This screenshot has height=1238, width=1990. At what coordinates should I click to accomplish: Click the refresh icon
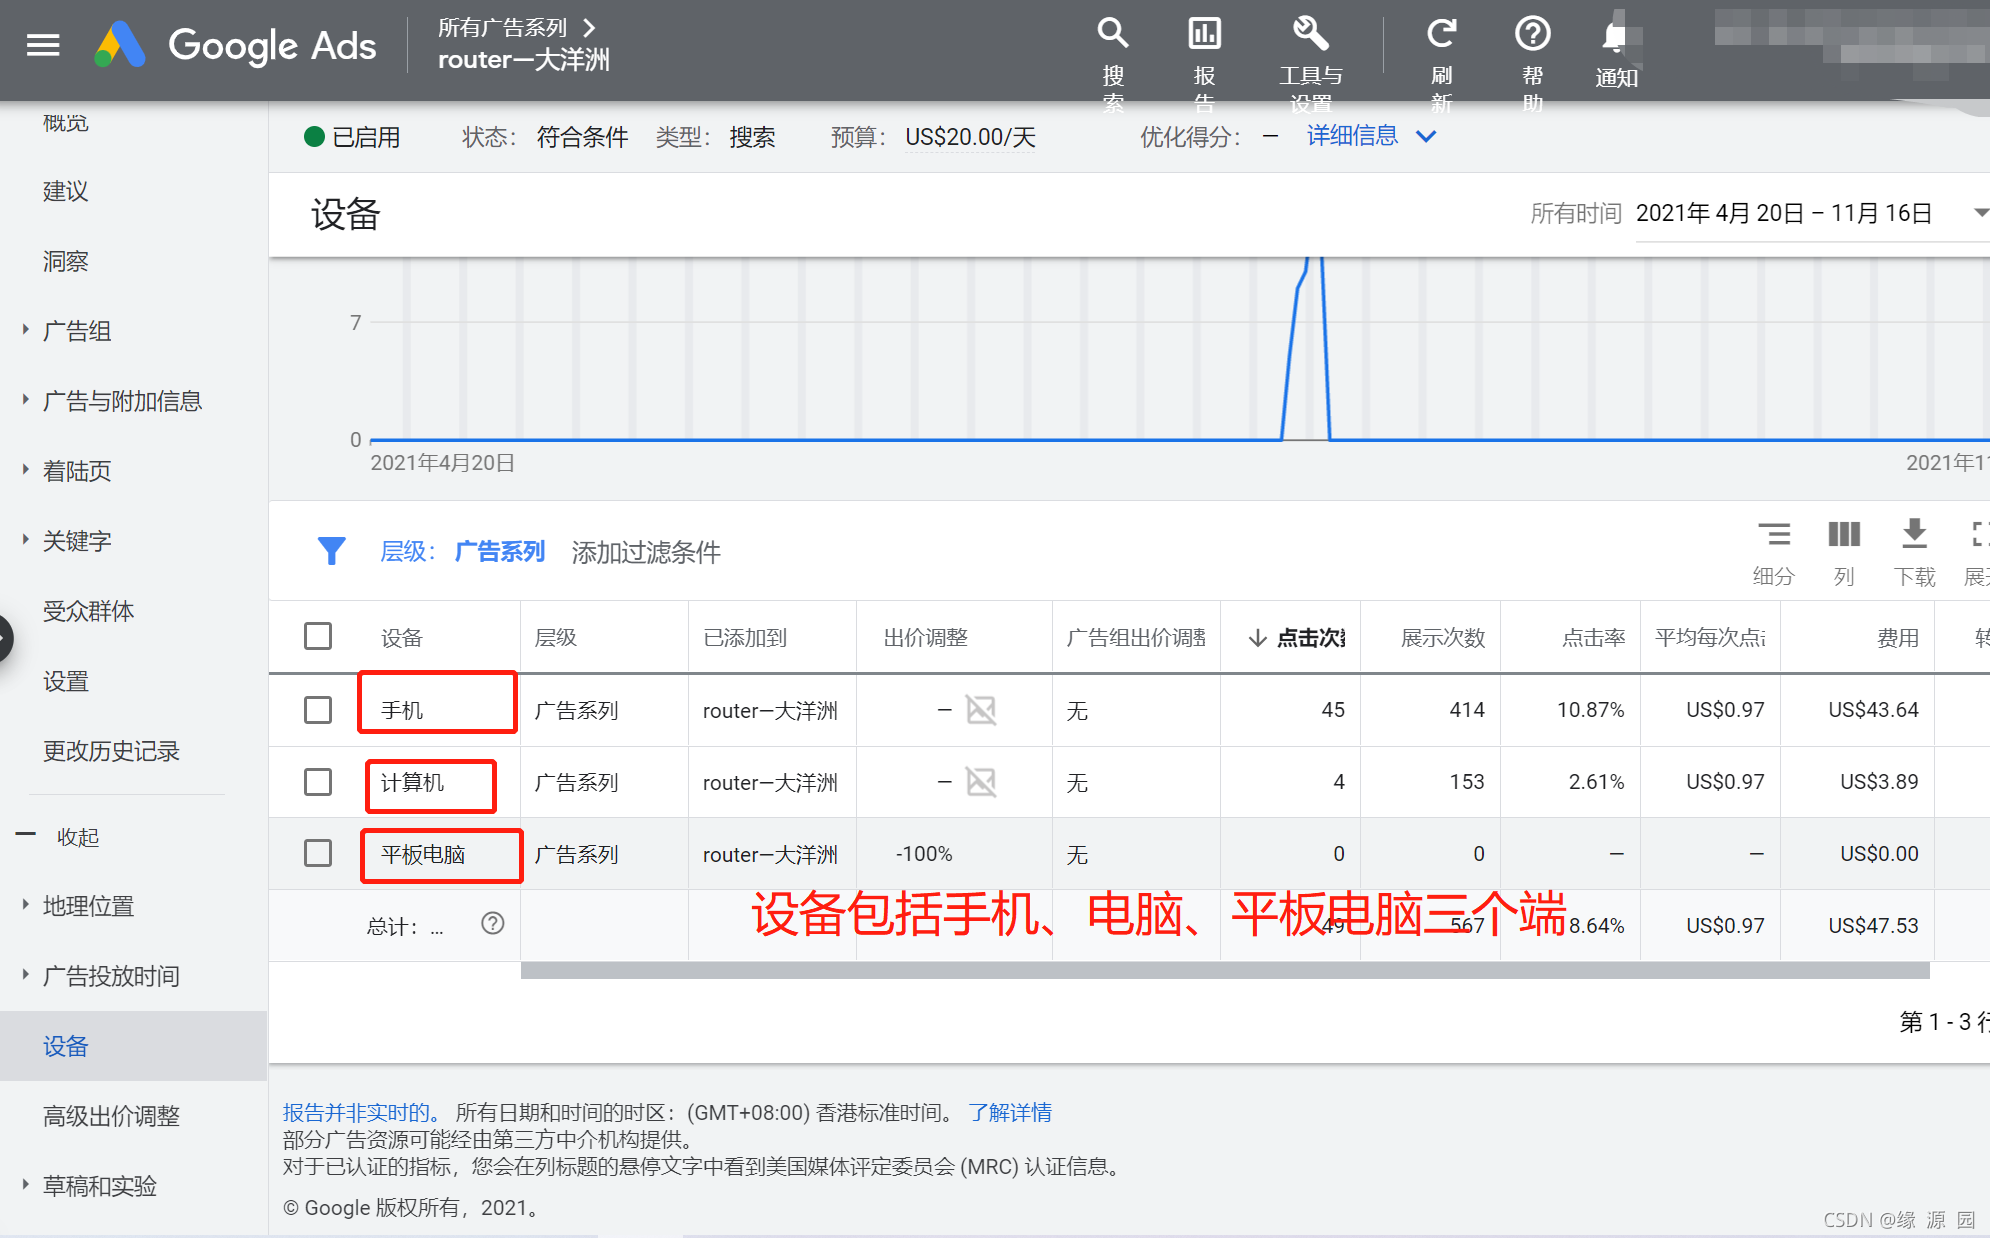coord(1441,34)
